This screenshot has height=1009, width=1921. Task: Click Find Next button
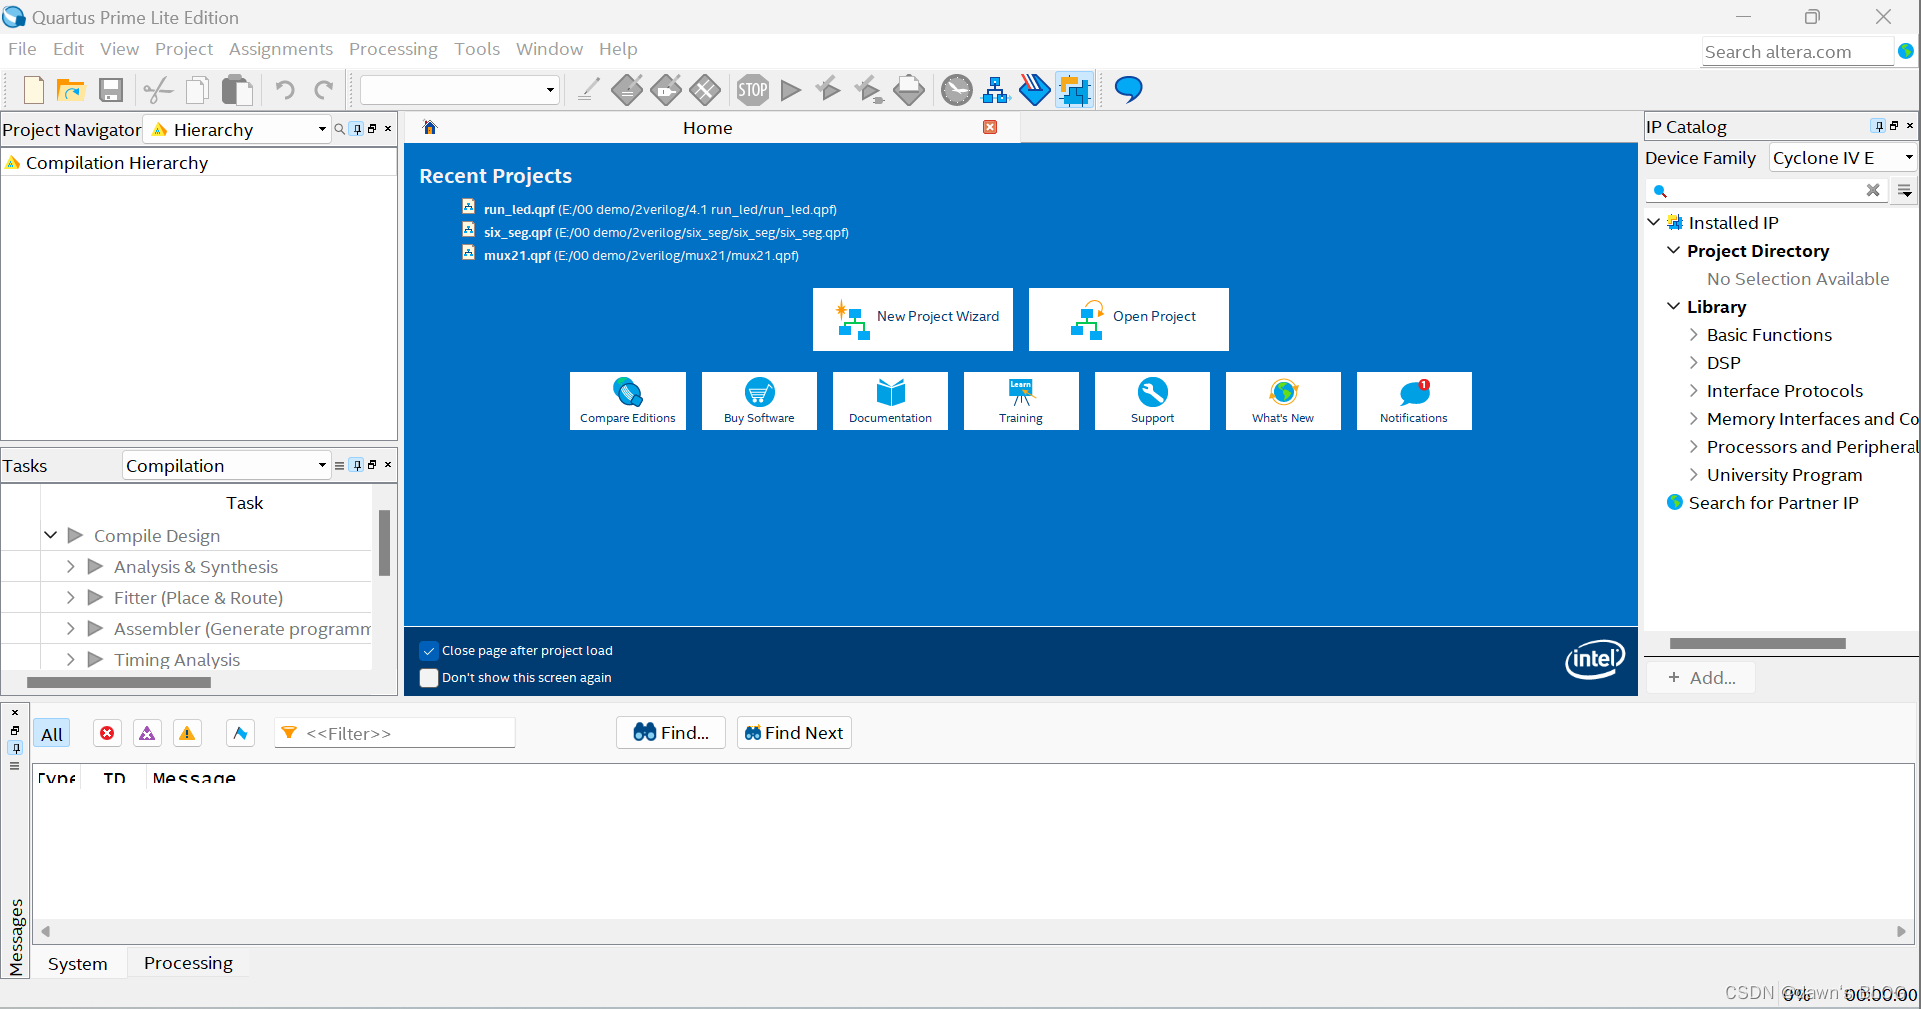pyautogui.click(x=794, y=733)
